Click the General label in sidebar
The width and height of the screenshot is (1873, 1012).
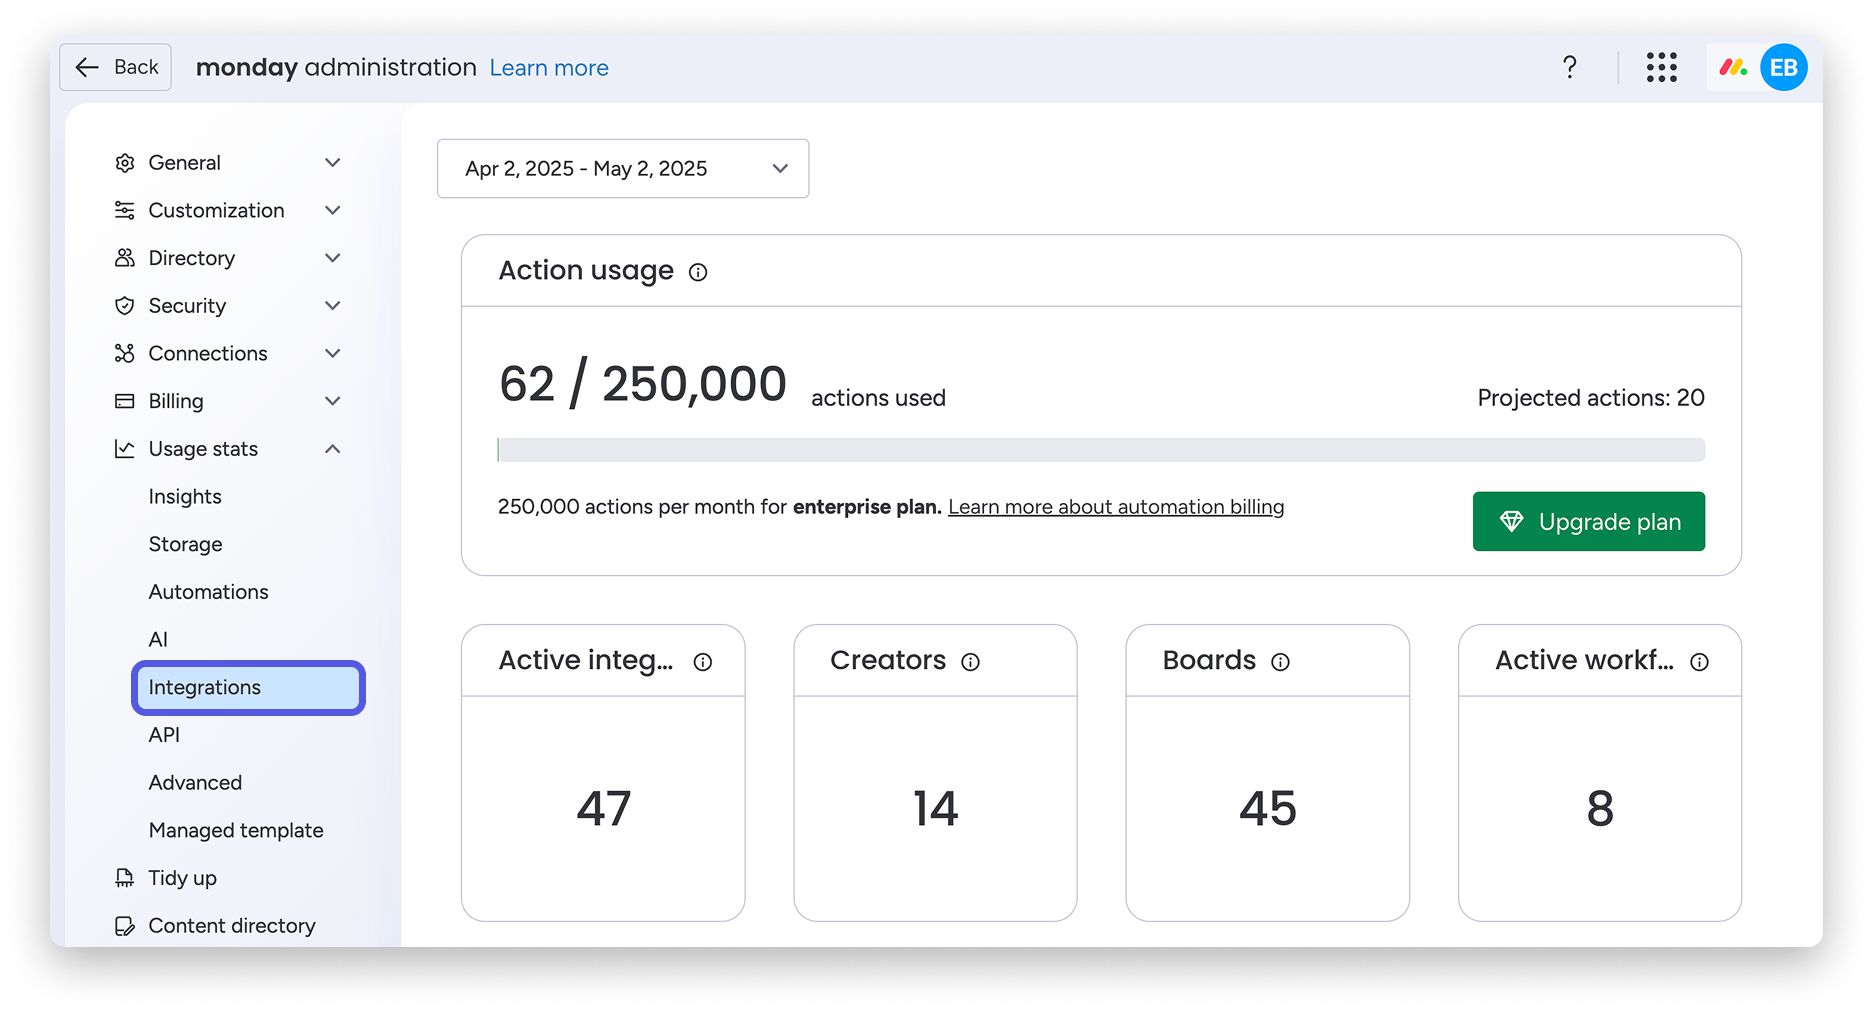tap(185, 163)
